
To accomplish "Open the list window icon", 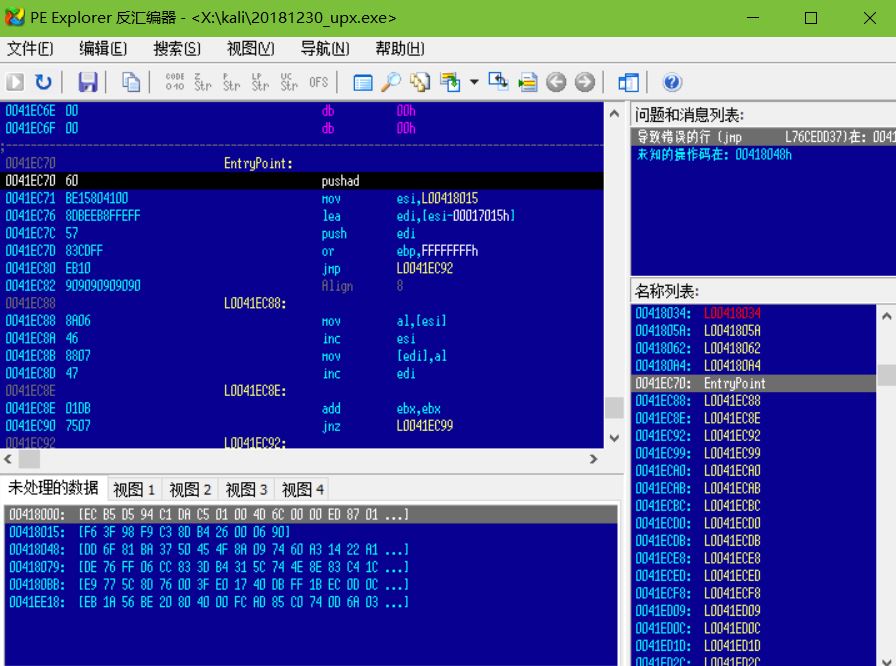I will tap(363, 82).
